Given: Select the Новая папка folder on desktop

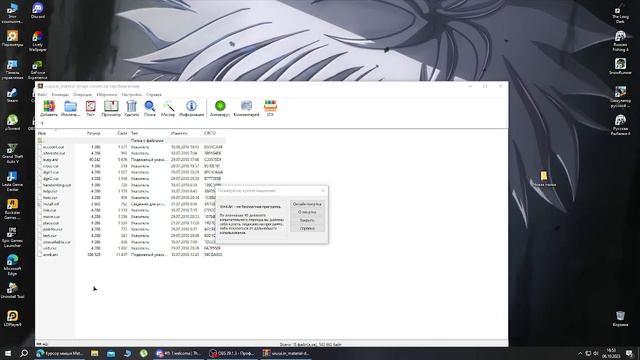Looking at the screenshot, I should 544,179.
